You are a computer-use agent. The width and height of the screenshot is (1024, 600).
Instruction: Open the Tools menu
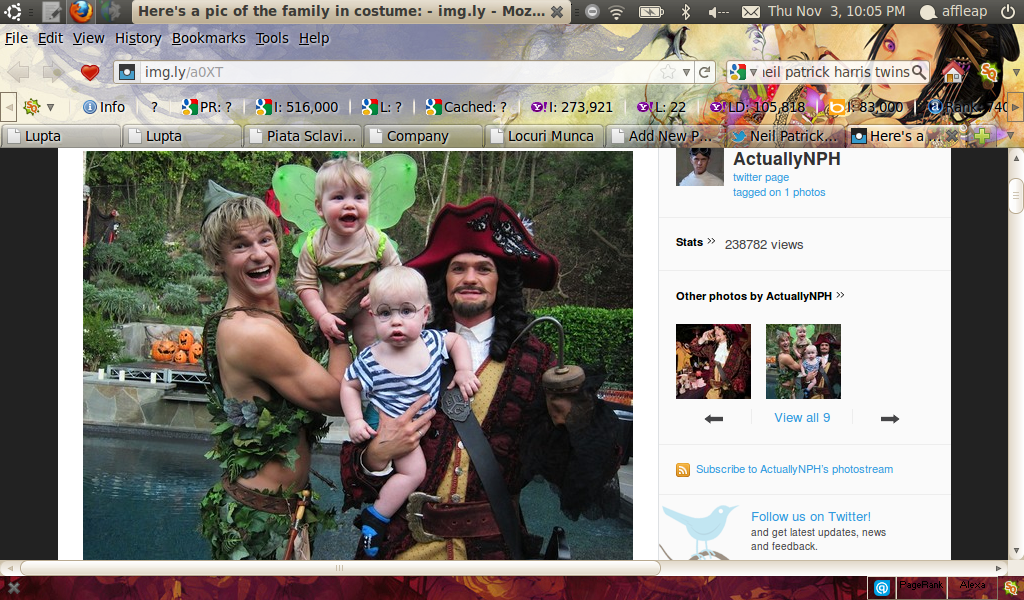[272, 39]
